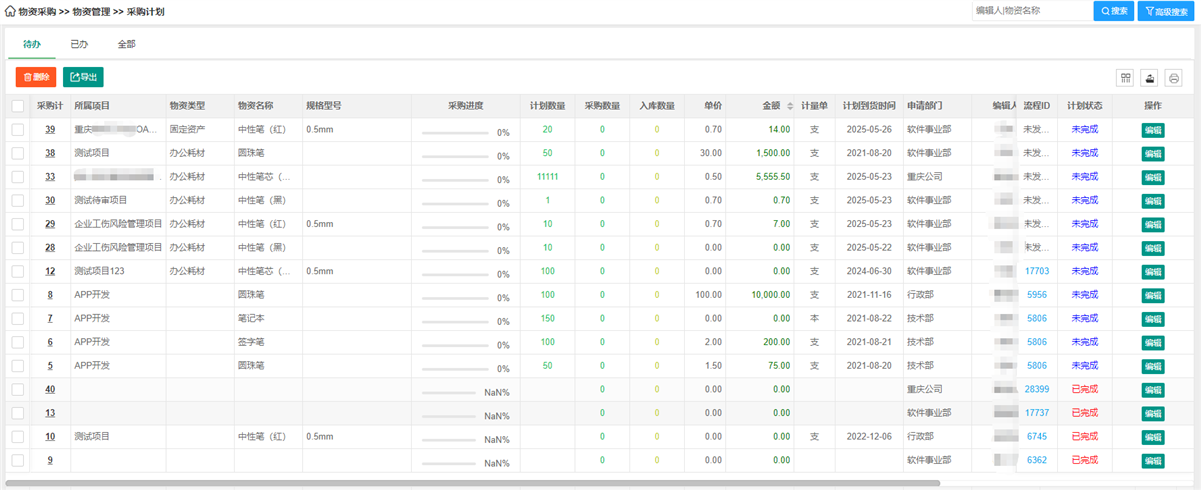The height and width of the screenshot is (490, 1201).
Task: Click 固定资产 material type cell
Action: [x=187, y=130]
